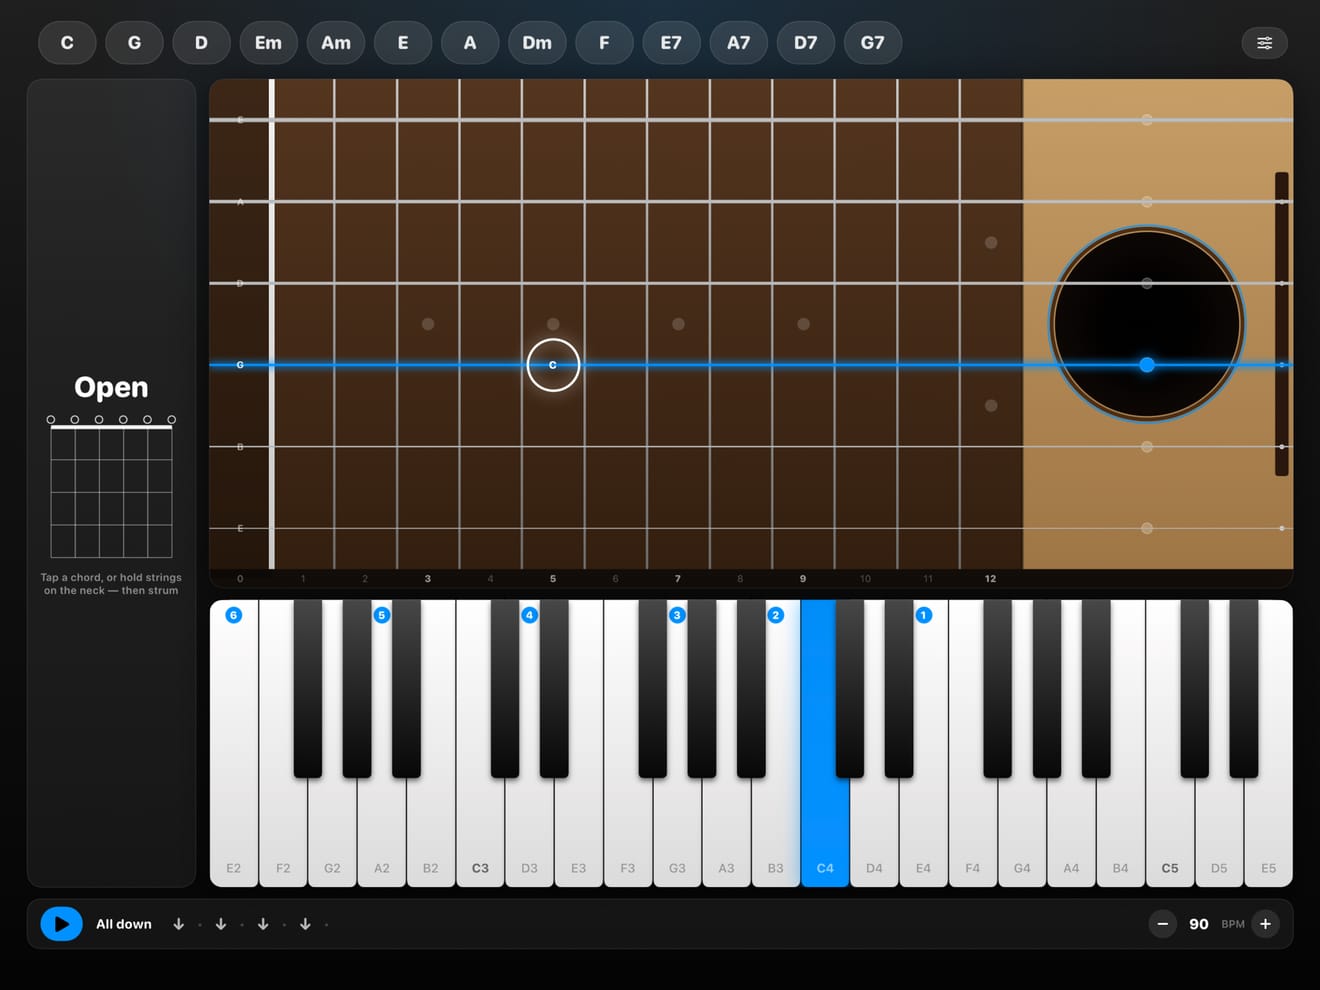Click the first down-strum arrow
This screenshot has width=1320, height=990.
(x=179, y=924)
